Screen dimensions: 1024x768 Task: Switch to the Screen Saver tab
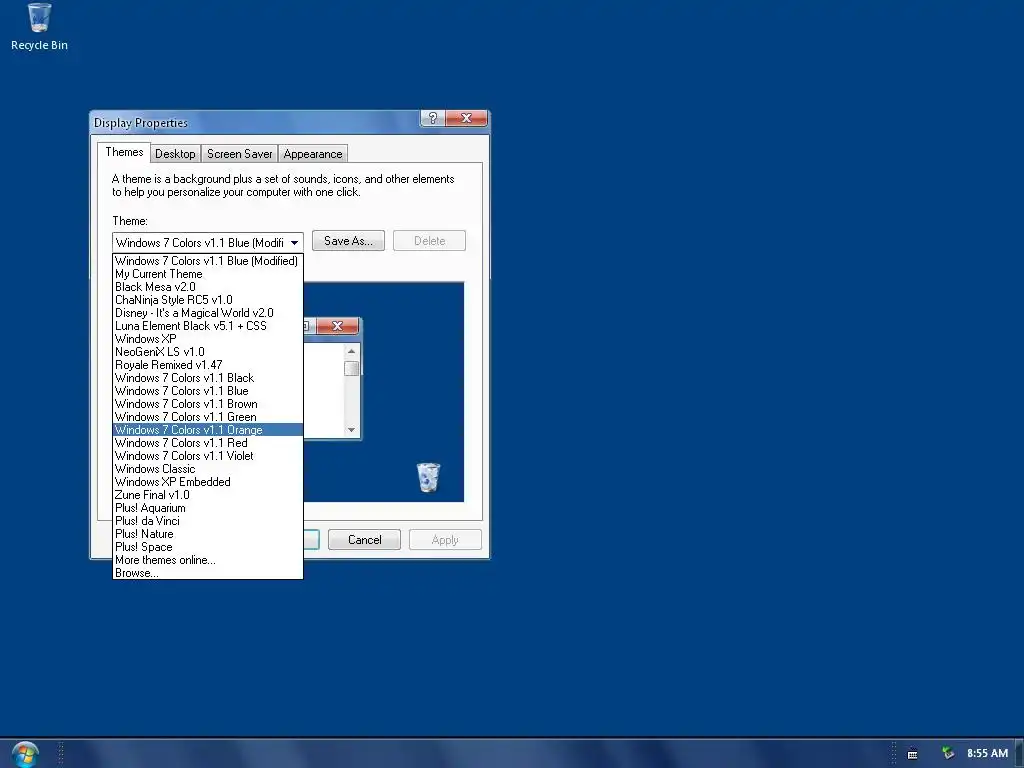tap(240, 154)
